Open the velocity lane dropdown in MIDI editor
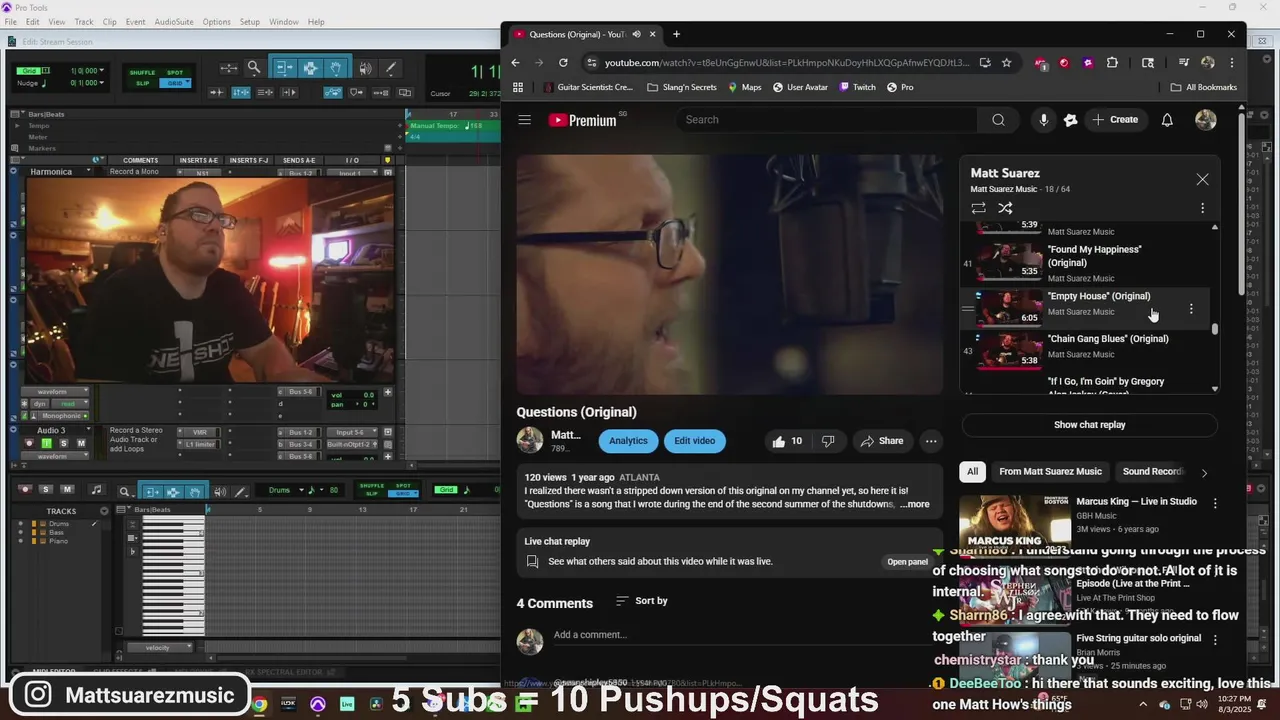 [158, 648]
